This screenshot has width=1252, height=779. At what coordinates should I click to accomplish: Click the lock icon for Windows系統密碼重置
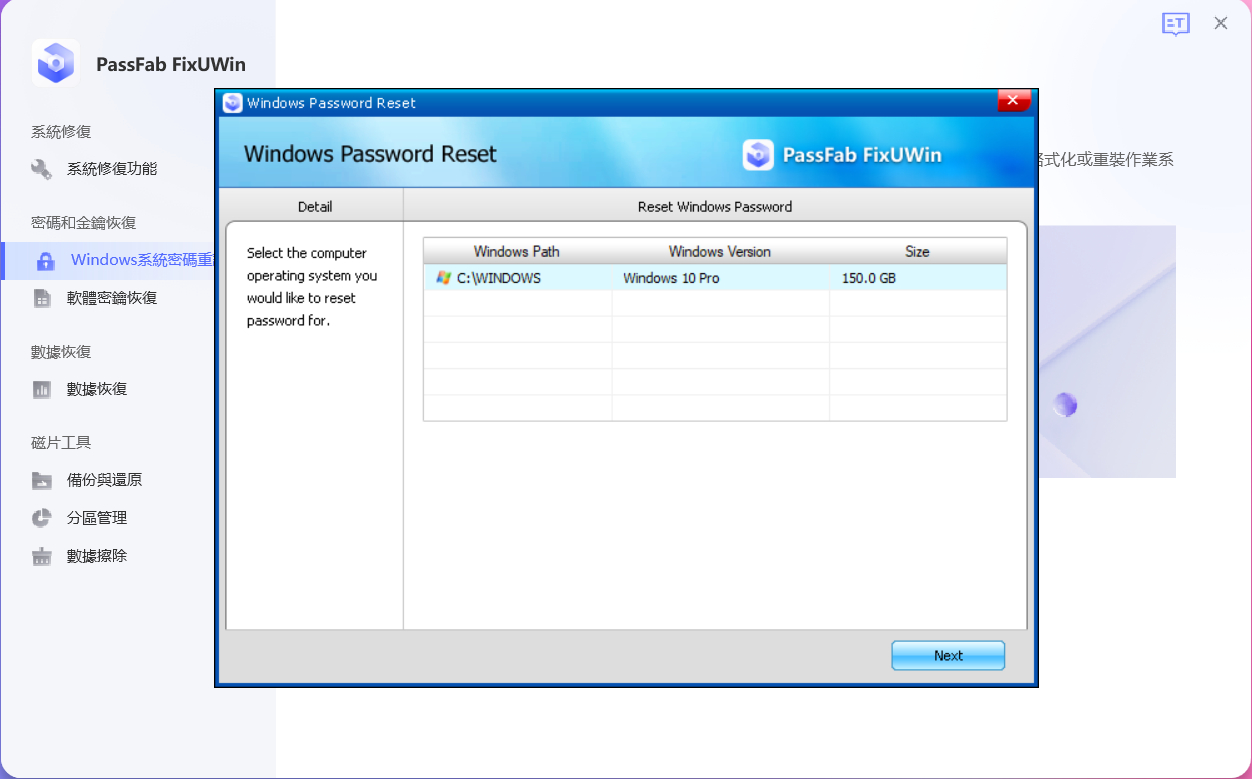pos(45,261)
